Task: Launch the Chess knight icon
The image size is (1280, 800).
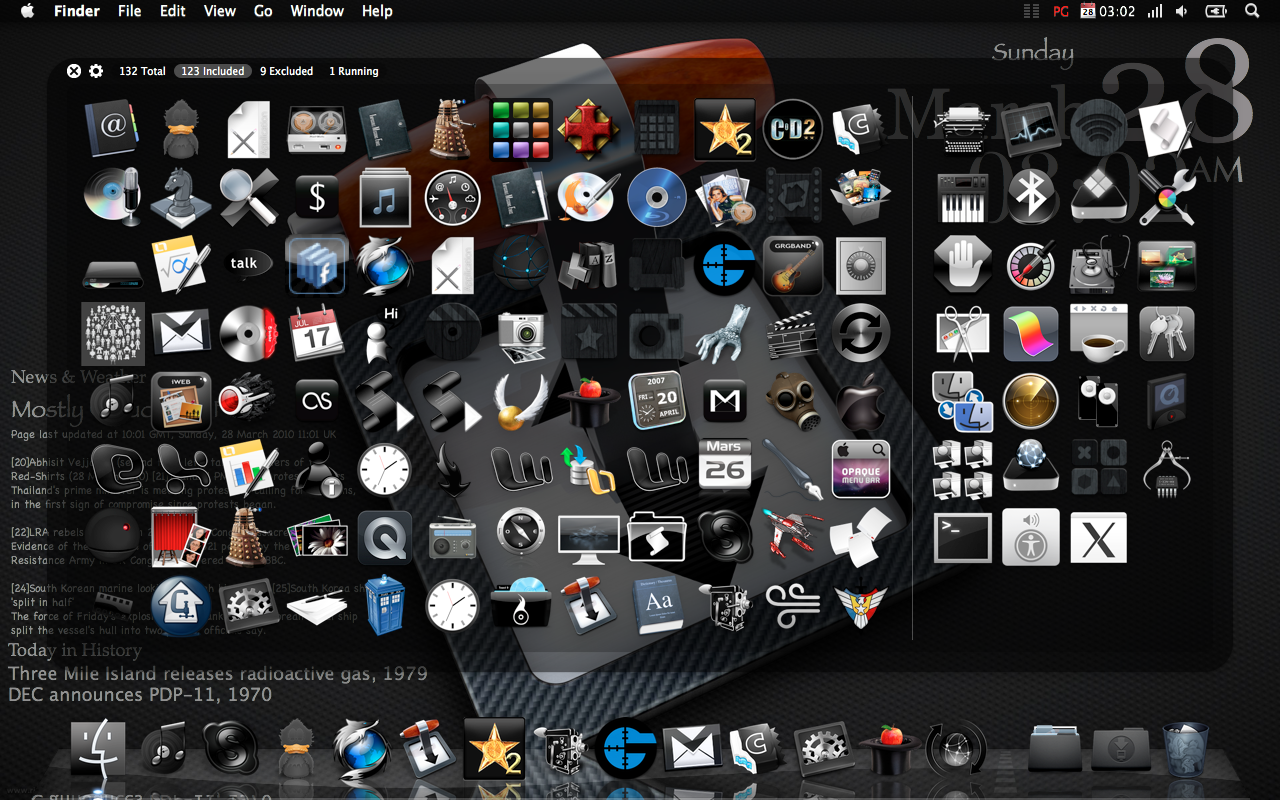Action: (x=180, y=198)
